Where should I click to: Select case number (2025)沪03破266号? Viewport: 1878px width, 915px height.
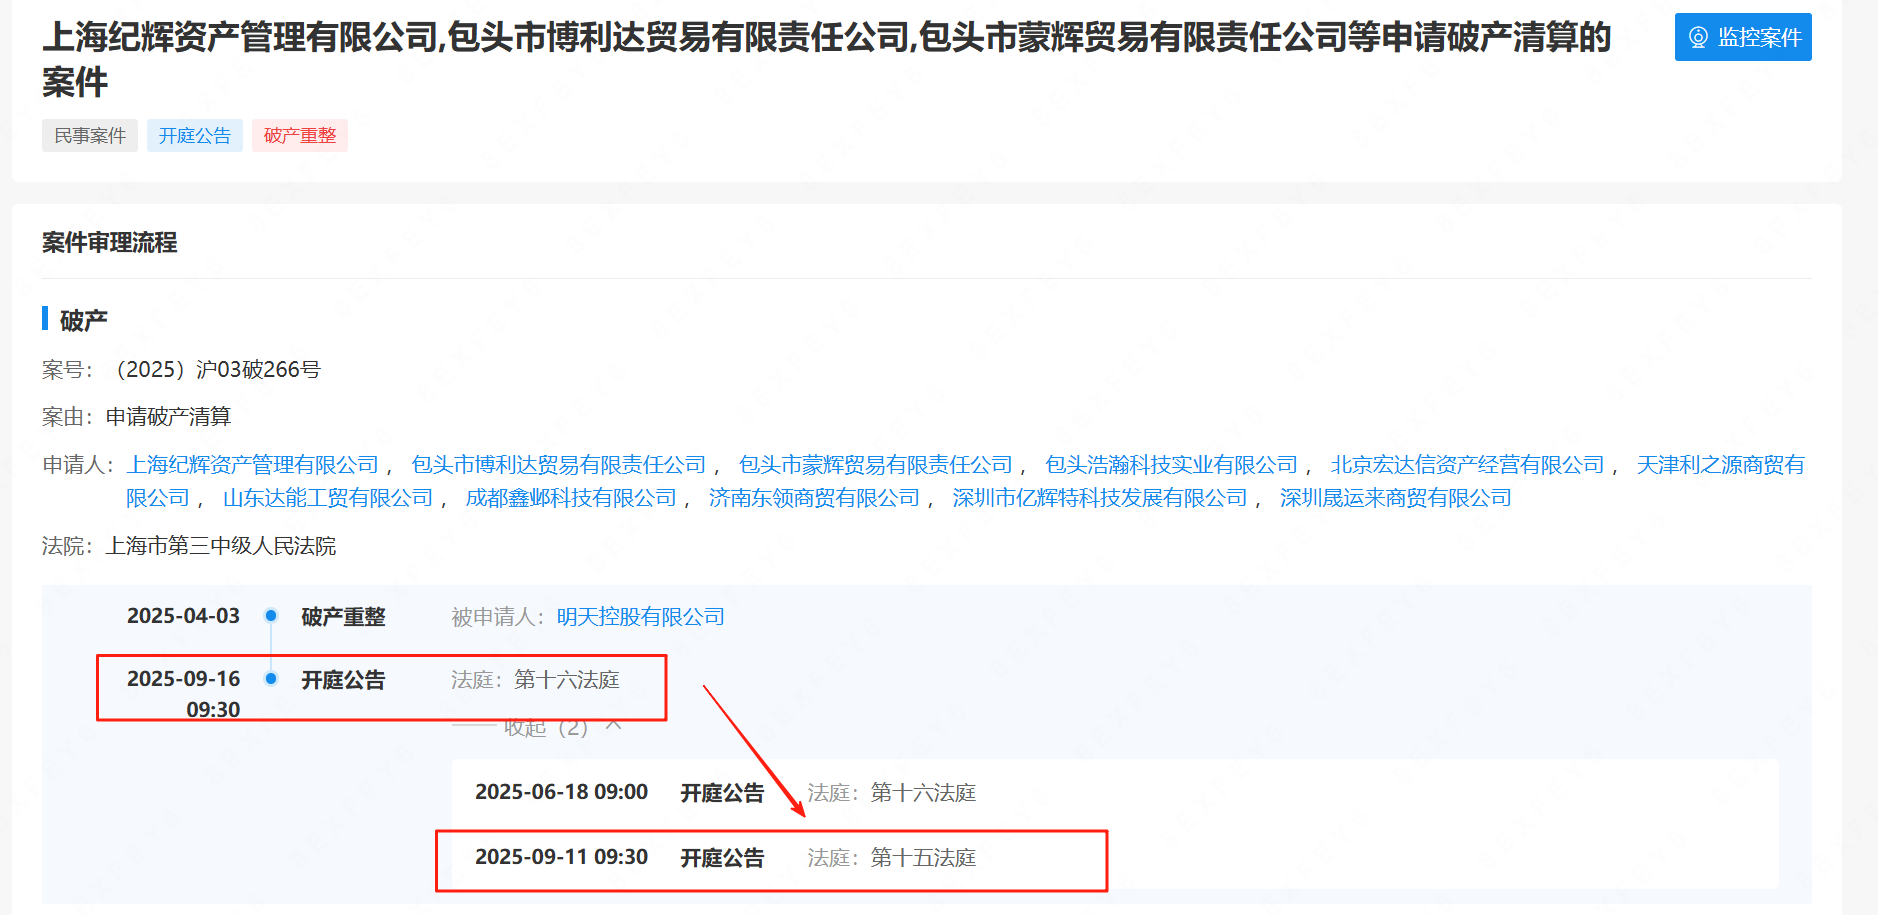click(x=213, y=370)
